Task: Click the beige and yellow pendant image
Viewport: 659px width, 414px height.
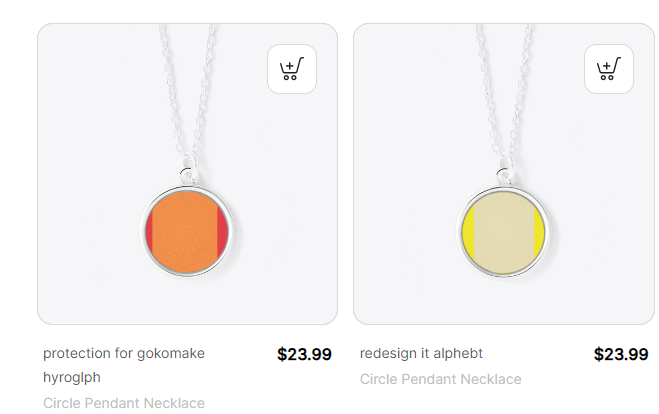Action: pyautogui.click(x=504, y=174)
